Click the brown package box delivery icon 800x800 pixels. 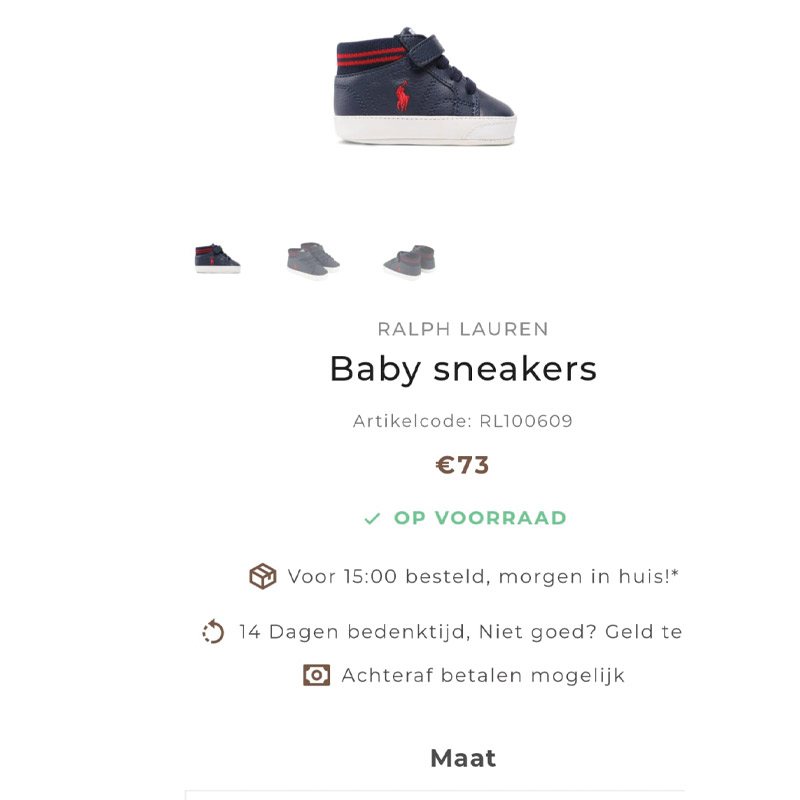tap(262, 577)
